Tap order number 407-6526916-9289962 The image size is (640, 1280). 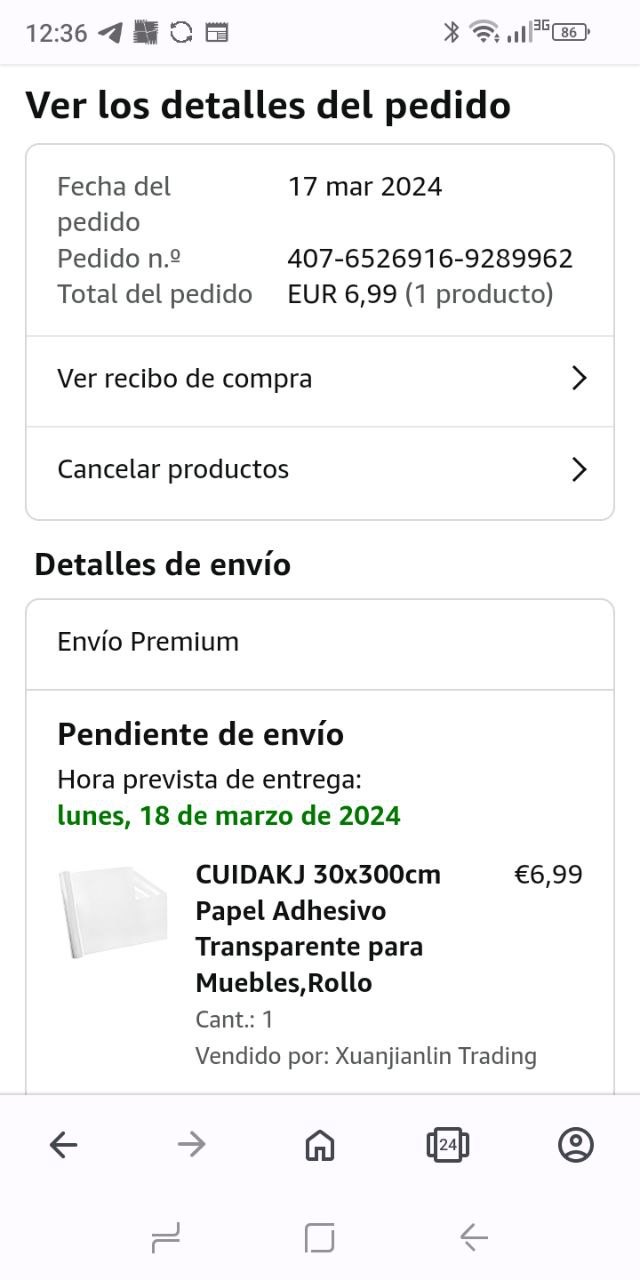point(430,258)
